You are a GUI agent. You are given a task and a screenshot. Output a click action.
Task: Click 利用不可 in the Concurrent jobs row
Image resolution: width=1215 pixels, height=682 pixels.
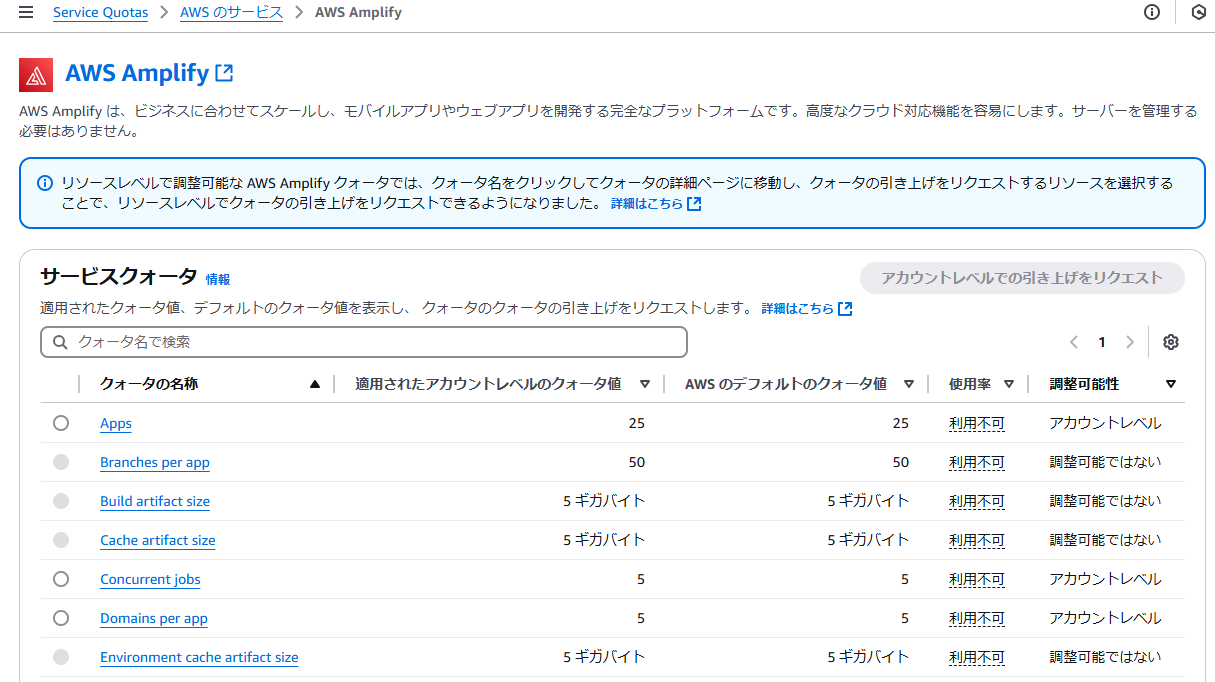click(x=977, y=579)
